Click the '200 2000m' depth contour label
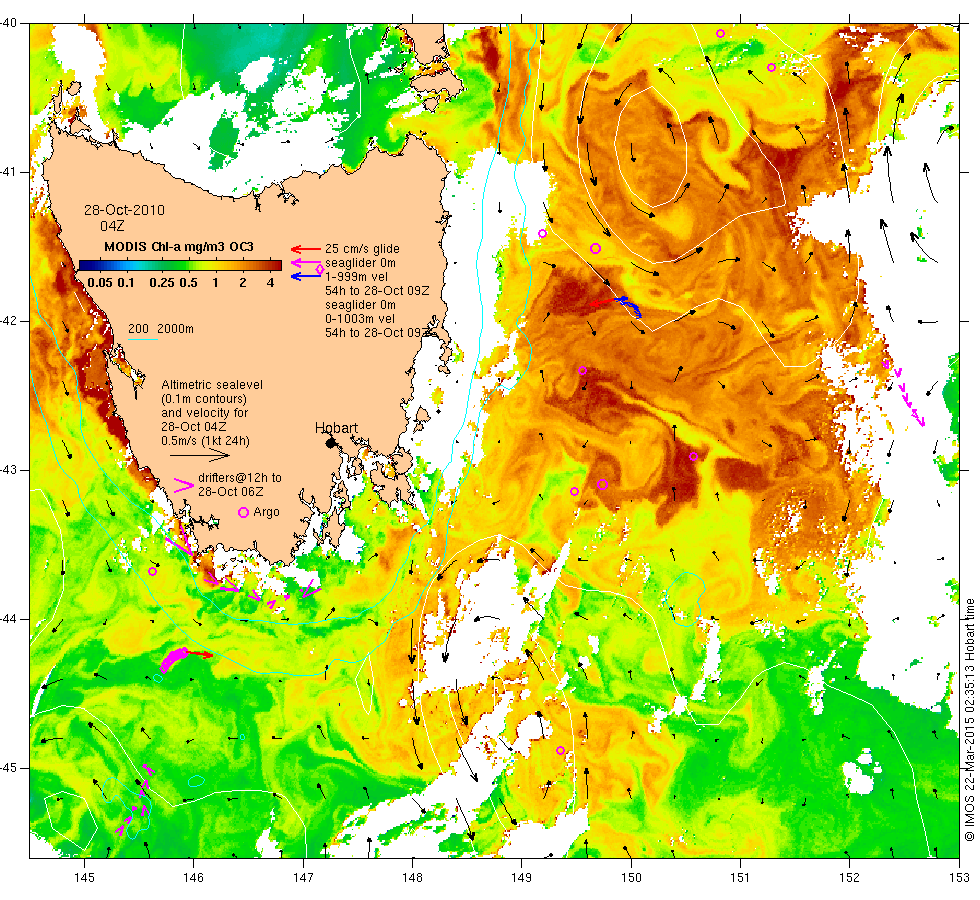Screen dimensions: 980x900 point(161,329)
